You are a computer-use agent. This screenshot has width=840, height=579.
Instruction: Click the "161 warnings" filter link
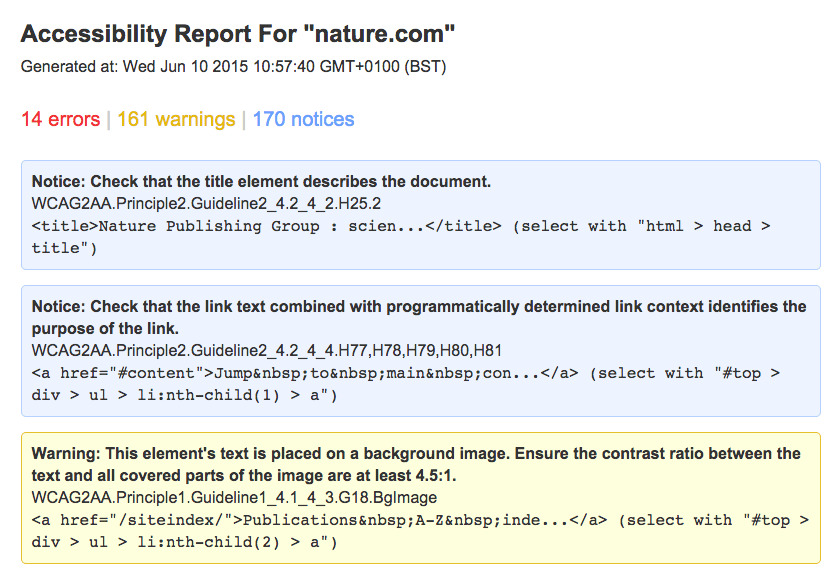(x=176, y=119)
